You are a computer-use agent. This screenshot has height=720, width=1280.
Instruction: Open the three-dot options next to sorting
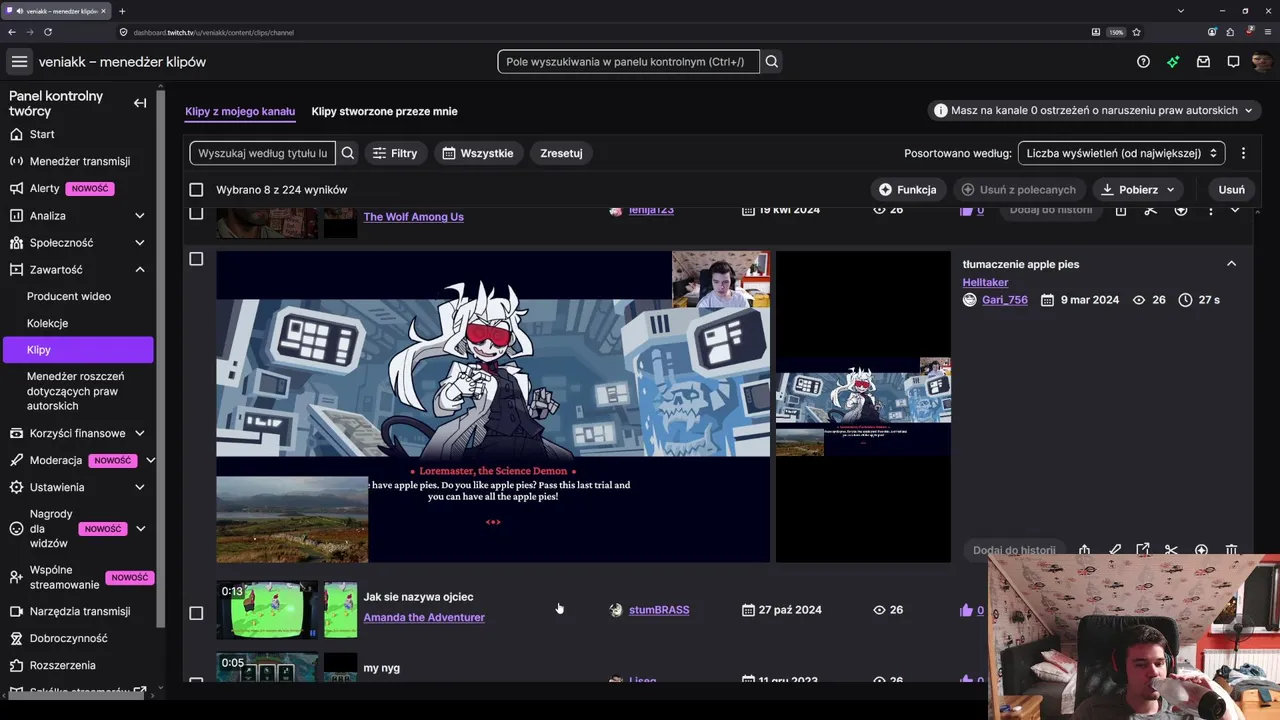pos(1243,153)
